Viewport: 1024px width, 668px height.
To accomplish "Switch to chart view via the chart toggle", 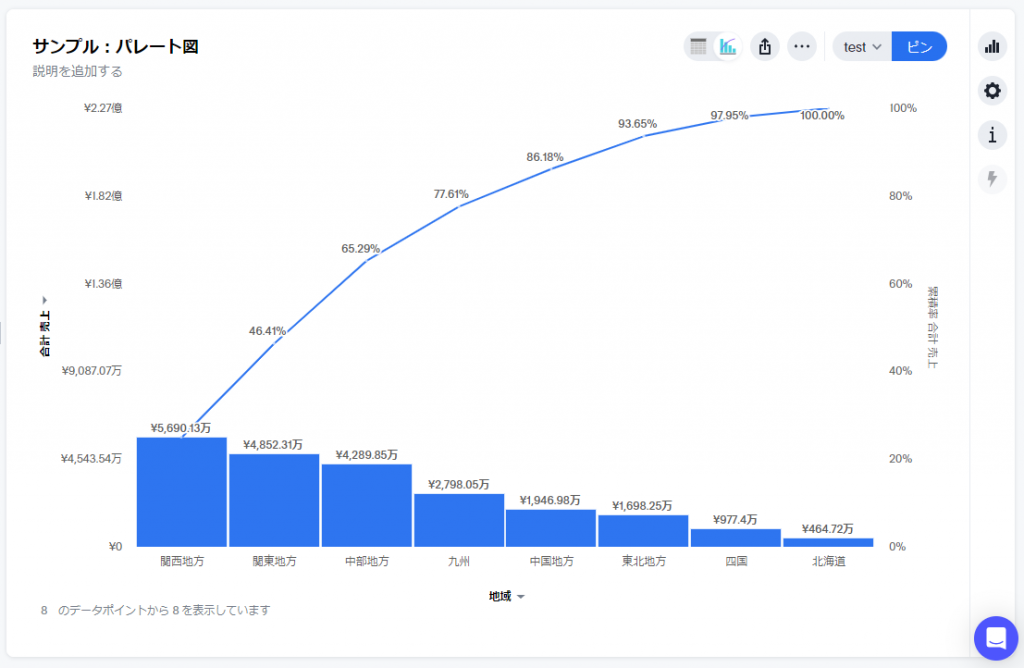I will [727, 46].
